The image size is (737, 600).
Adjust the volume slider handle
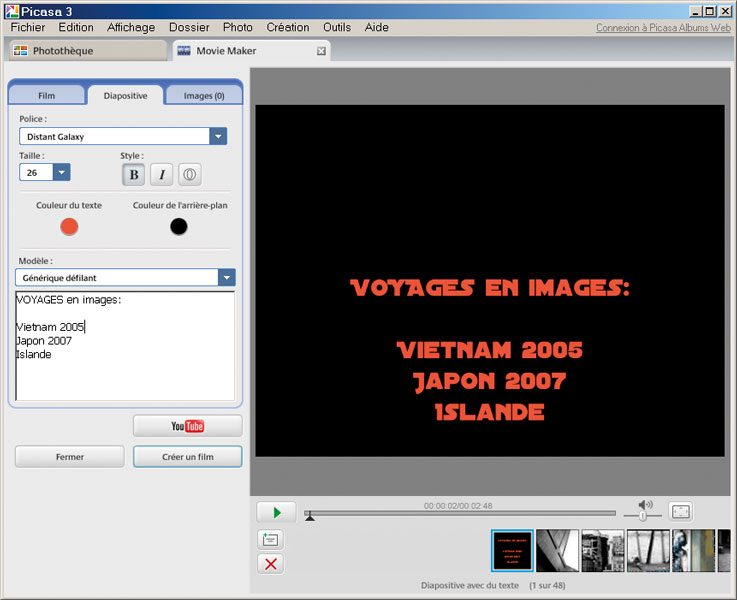tap(643, 516)
